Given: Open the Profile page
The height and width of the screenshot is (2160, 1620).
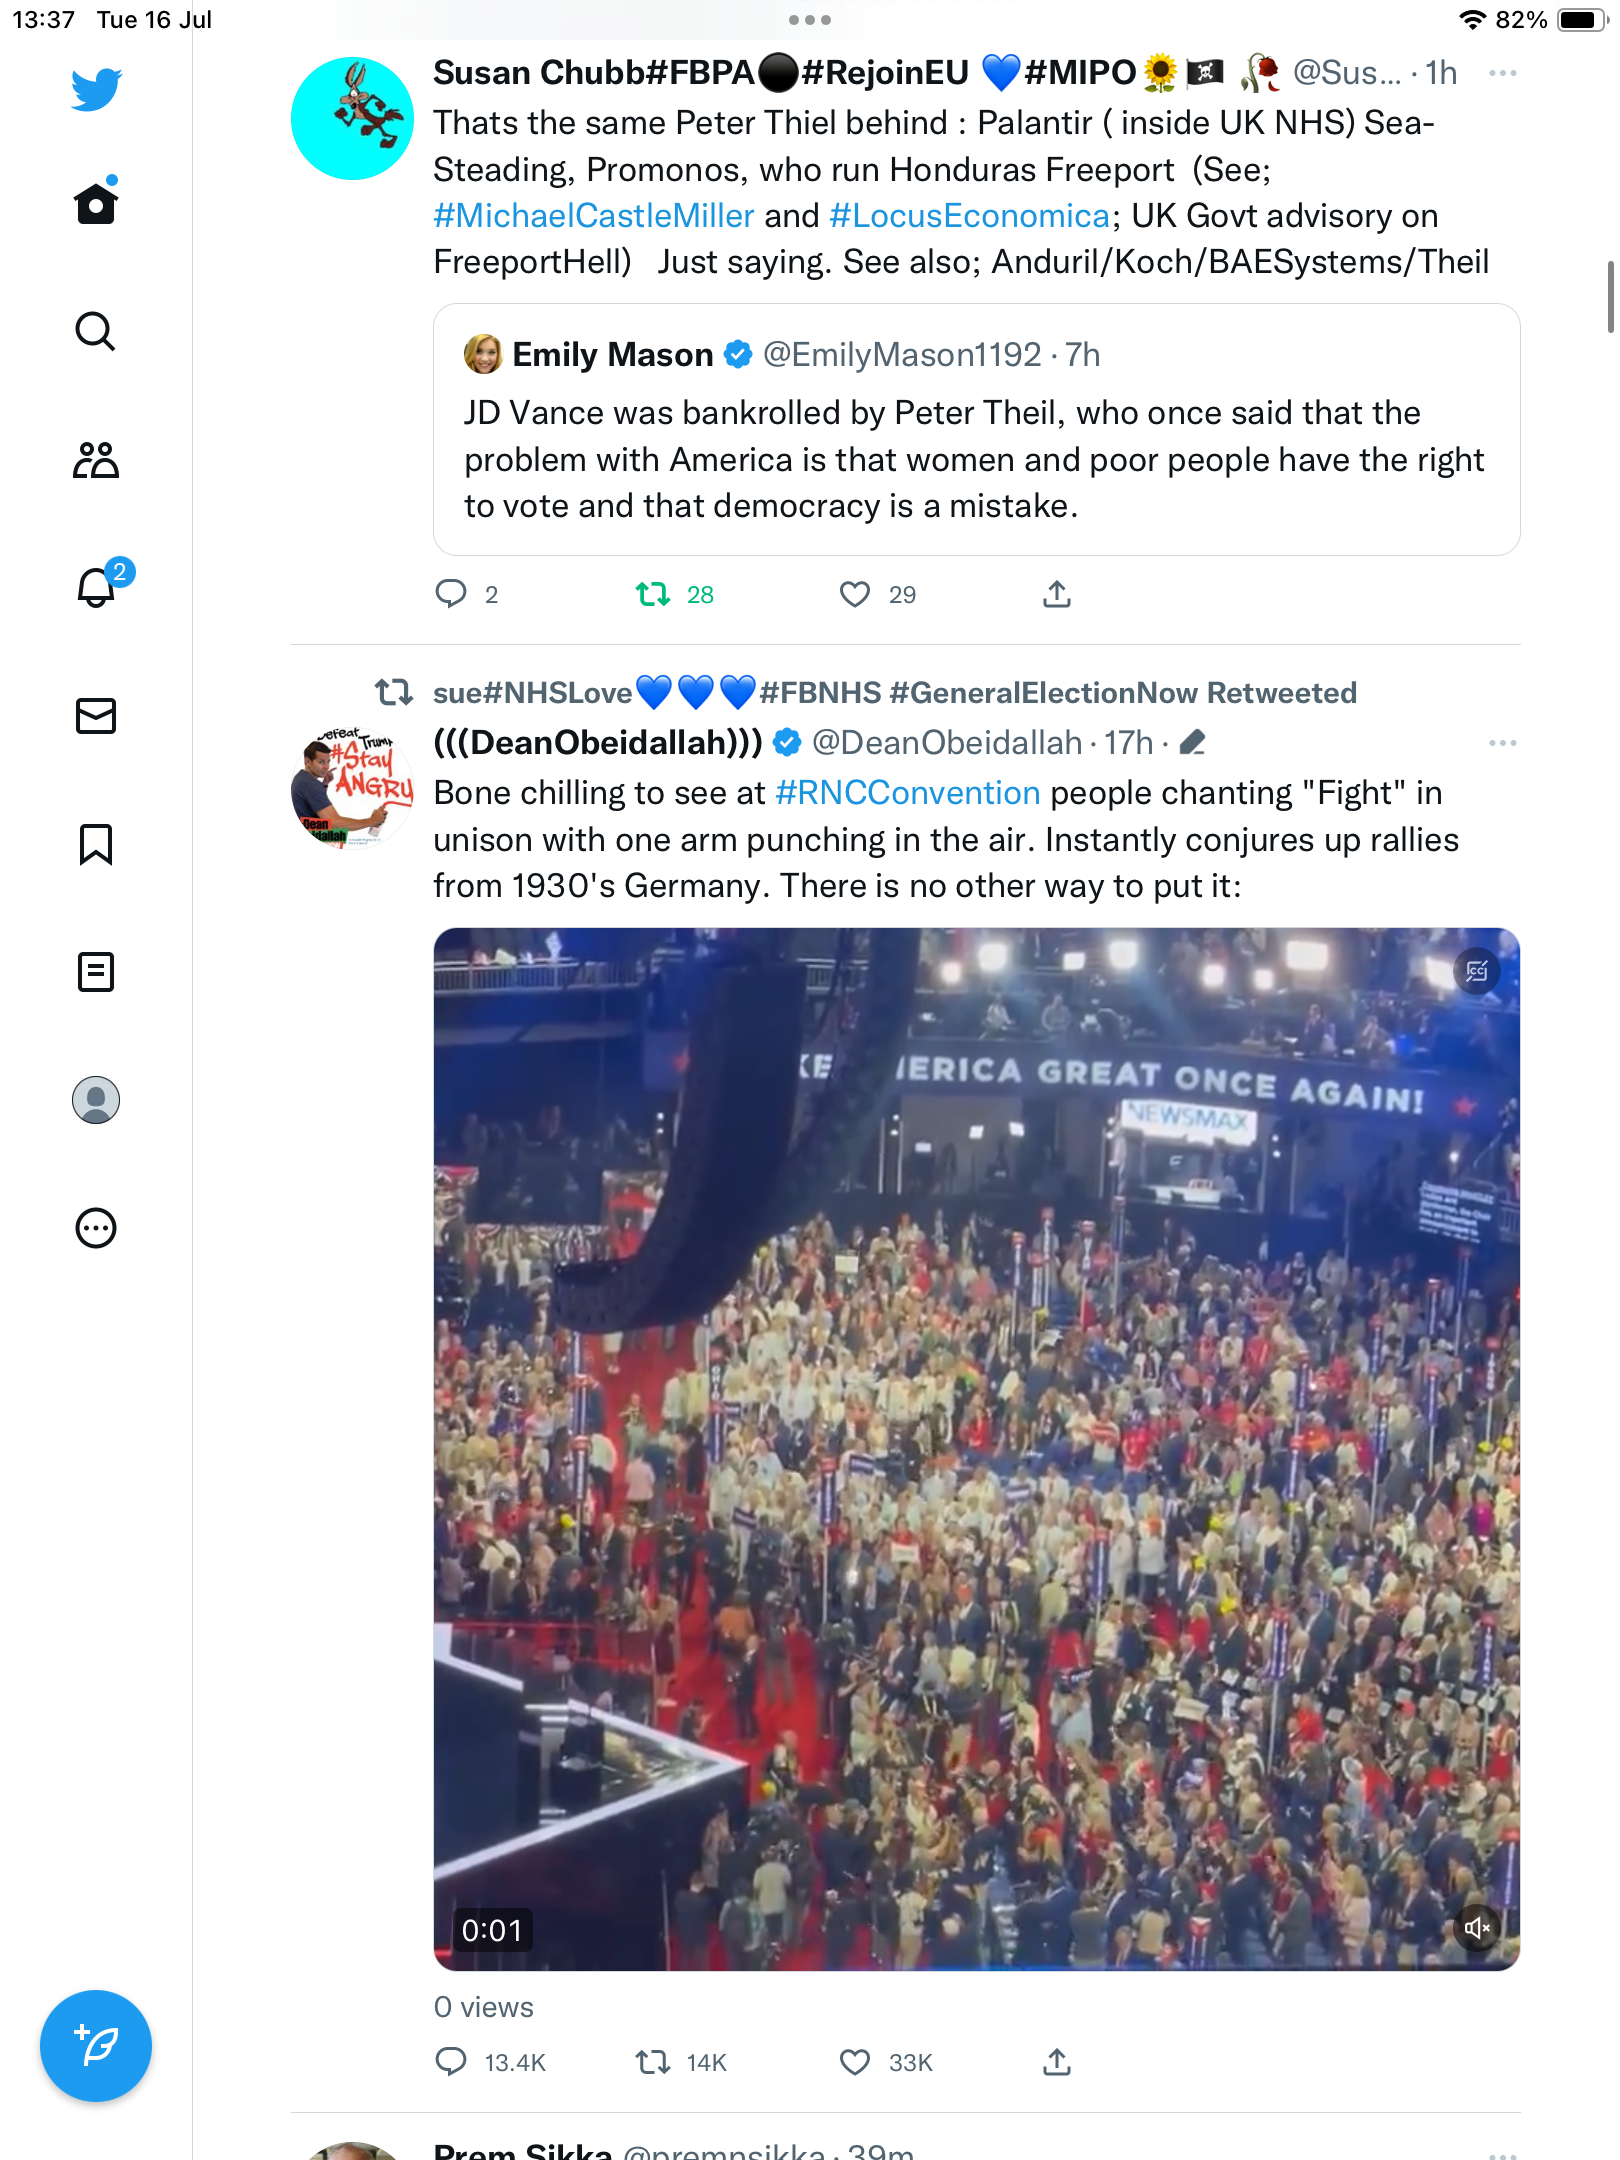Looking at the screenshot, I should click(x=96, y=1100).
